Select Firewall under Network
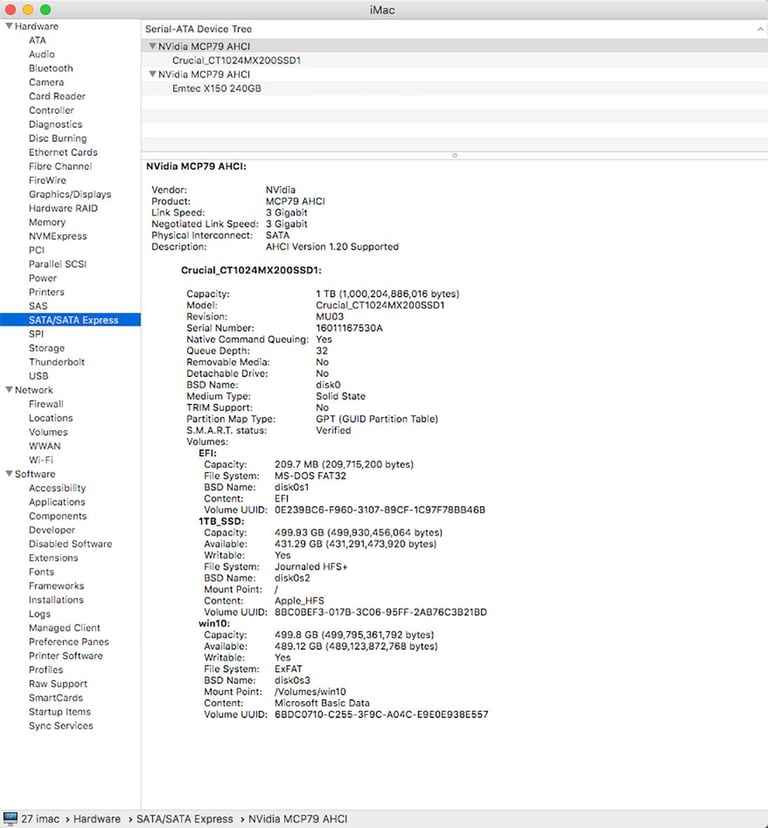768x828 pixels. click(x=46, y=404)
